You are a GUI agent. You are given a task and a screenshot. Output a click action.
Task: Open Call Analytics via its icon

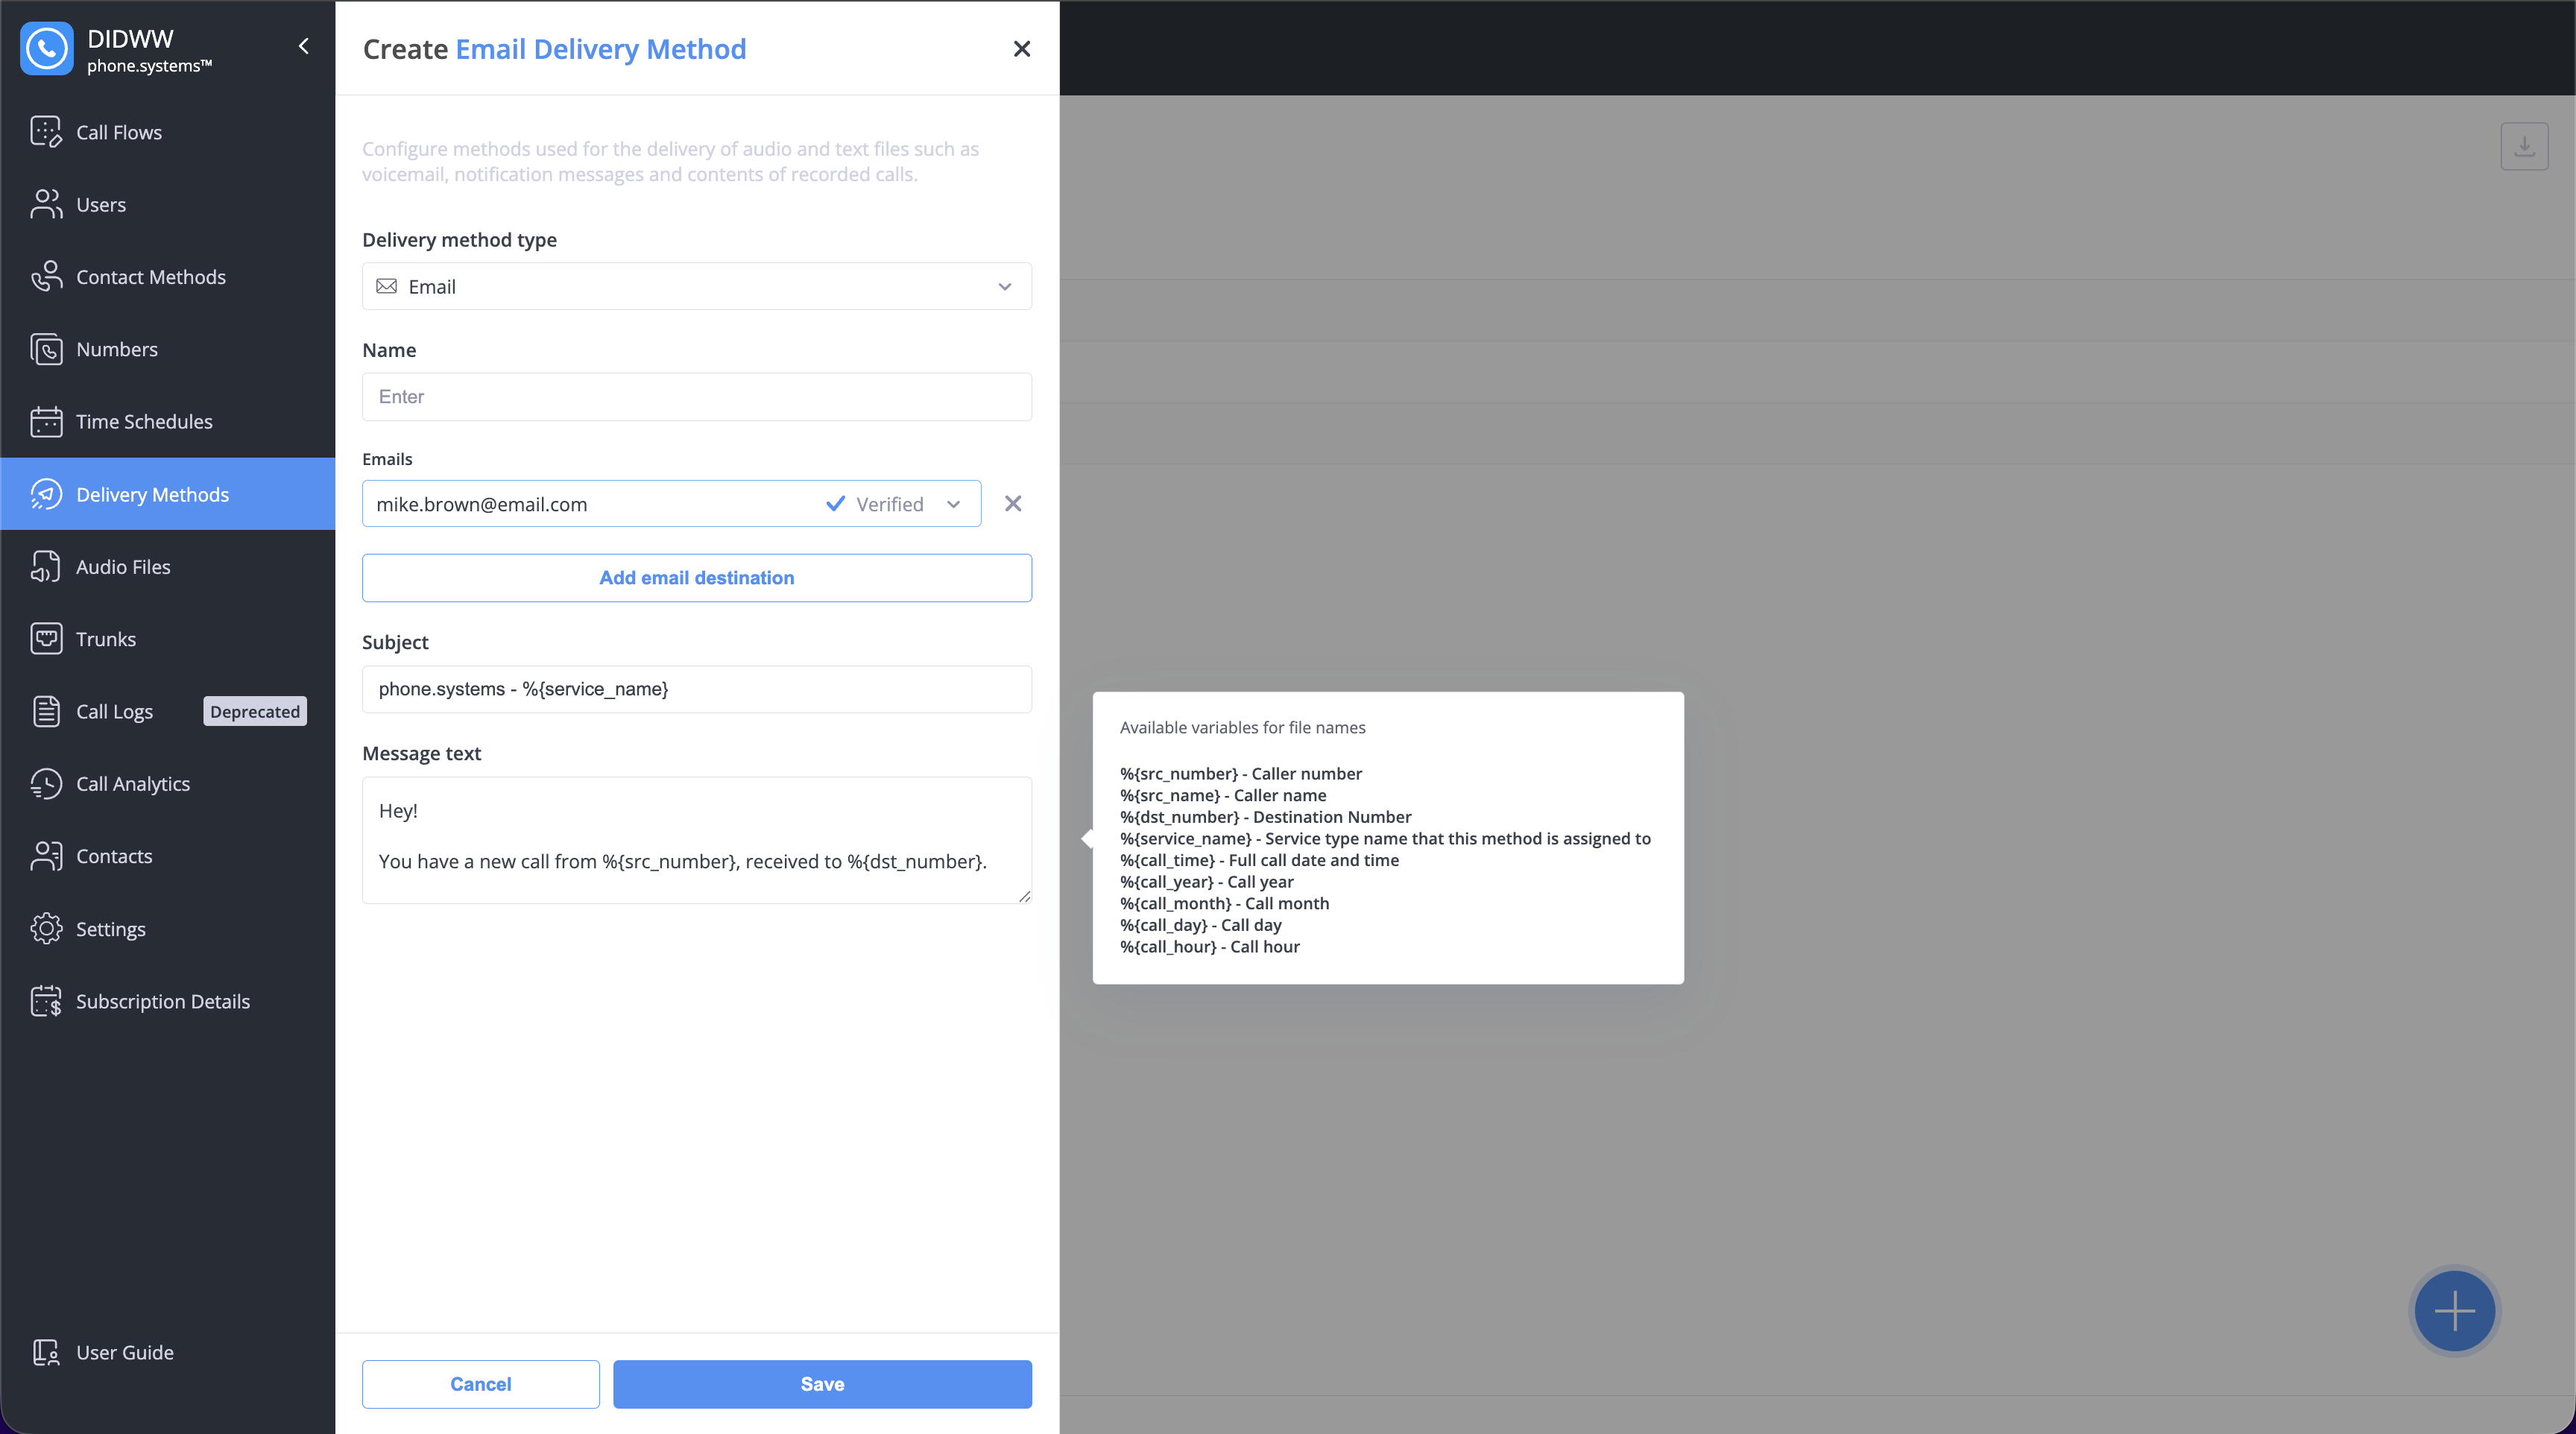(x=46, y=784)
